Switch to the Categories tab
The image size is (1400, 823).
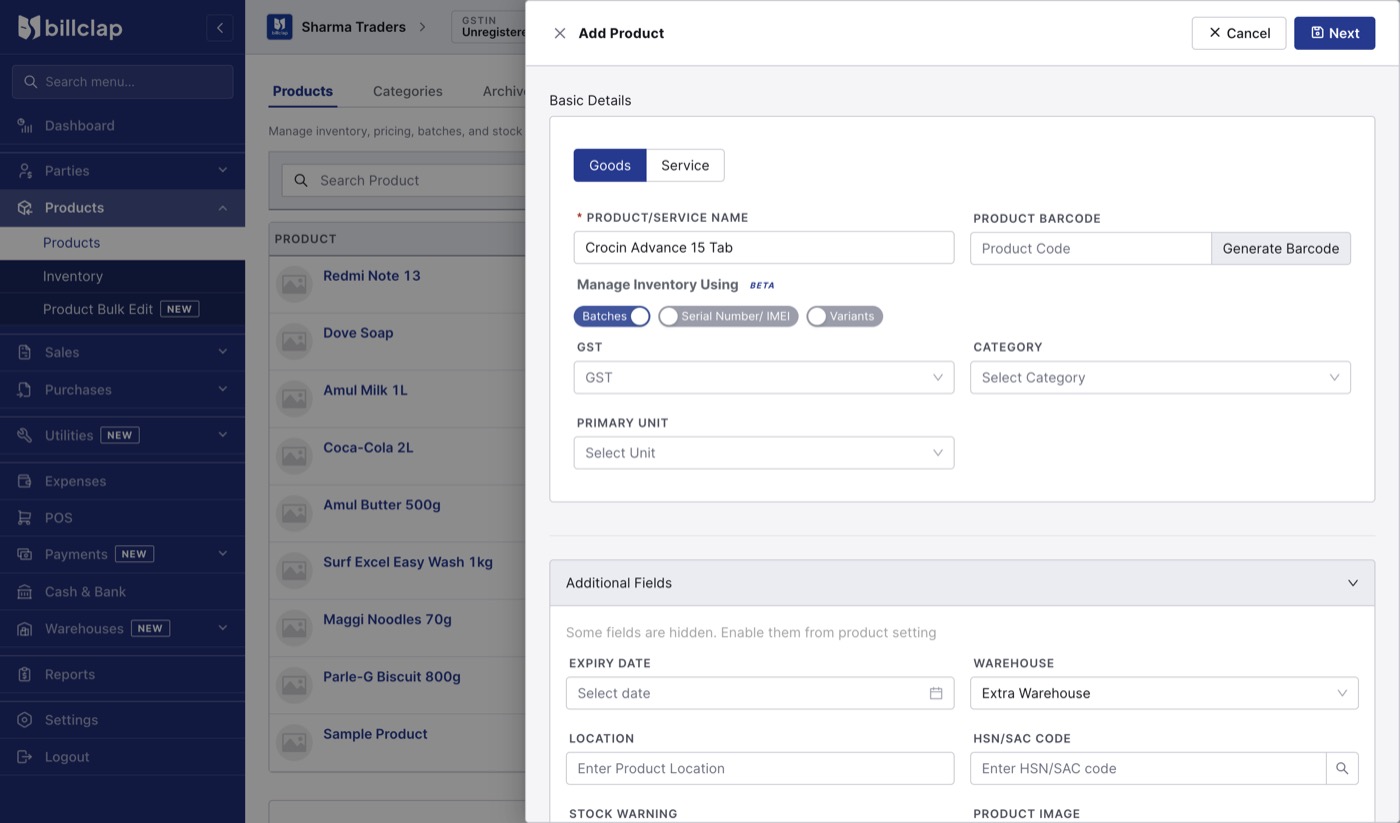pyautogui.click(x=408, y=91)
